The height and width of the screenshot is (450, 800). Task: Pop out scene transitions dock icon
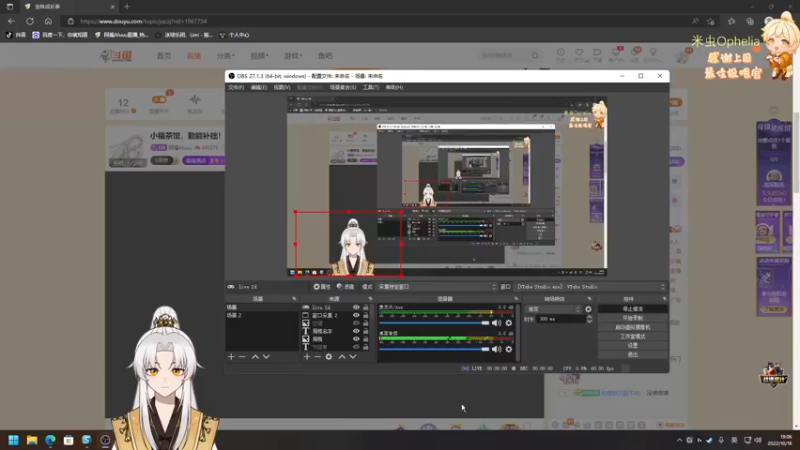[x=589, y=299]
